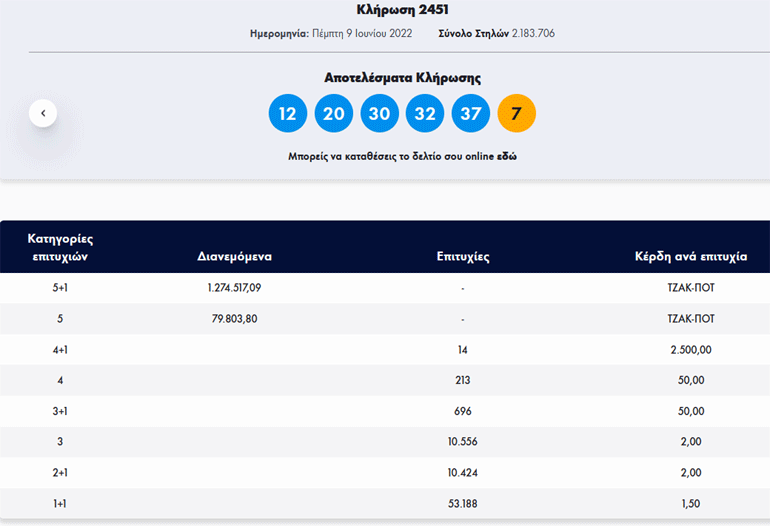Click the 2.500,00 winnings value

coord(690,350)
